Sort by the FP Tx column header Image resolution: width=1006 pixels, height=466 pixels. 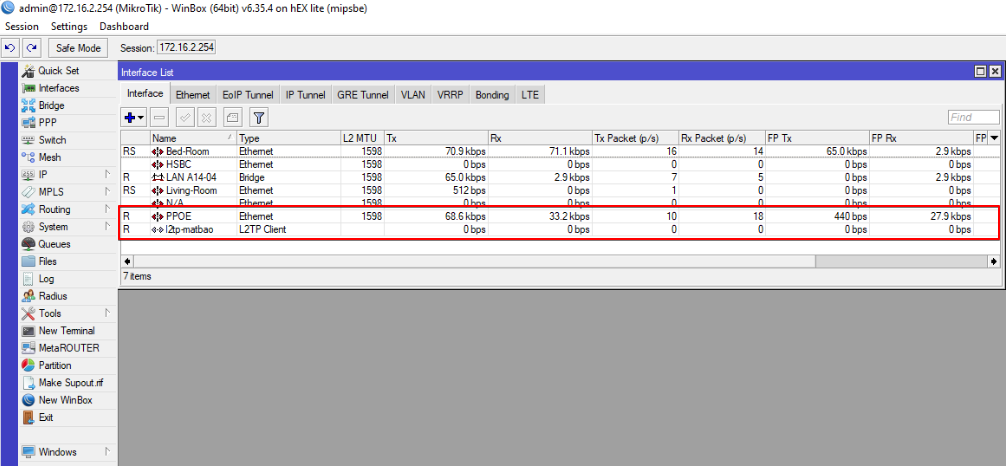tap(817, 137)
